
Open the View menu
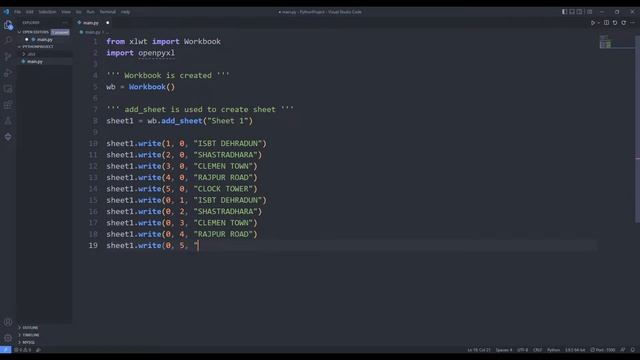coord(66,12)
